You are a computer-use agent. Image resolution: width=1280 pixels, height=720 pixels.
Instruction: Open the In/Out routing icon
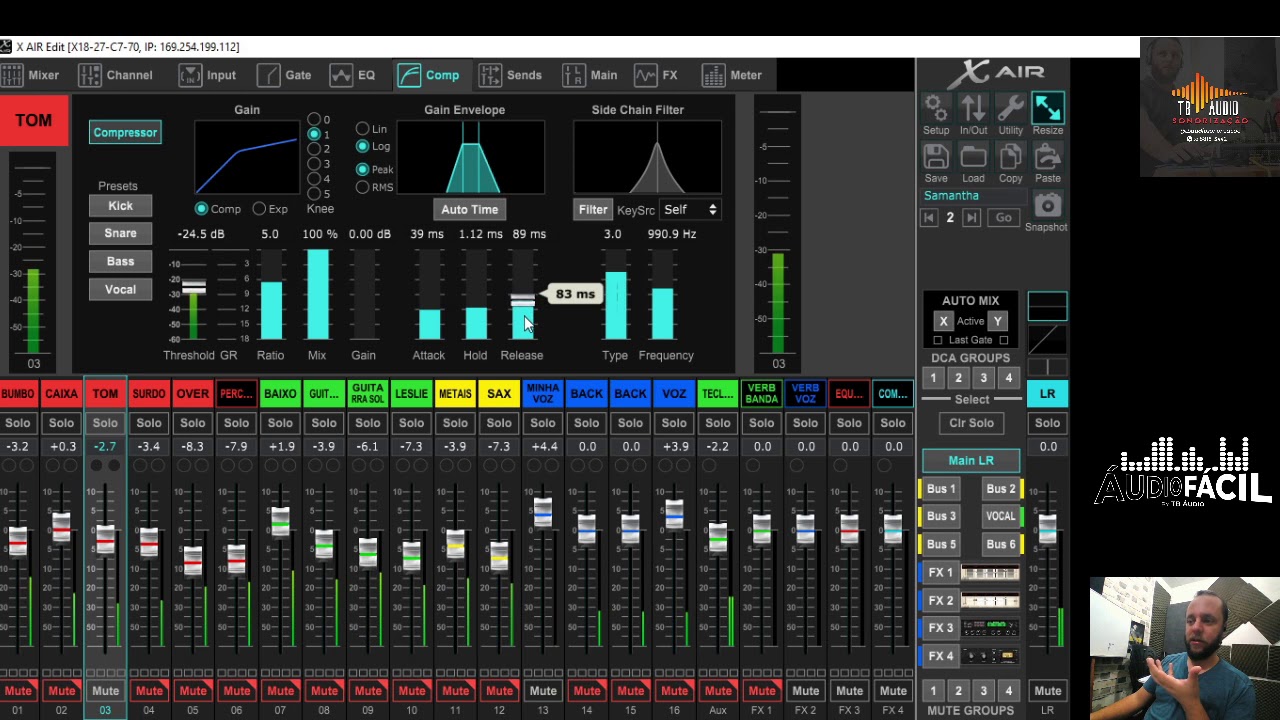pyautogui.click(x=973, y=108)
